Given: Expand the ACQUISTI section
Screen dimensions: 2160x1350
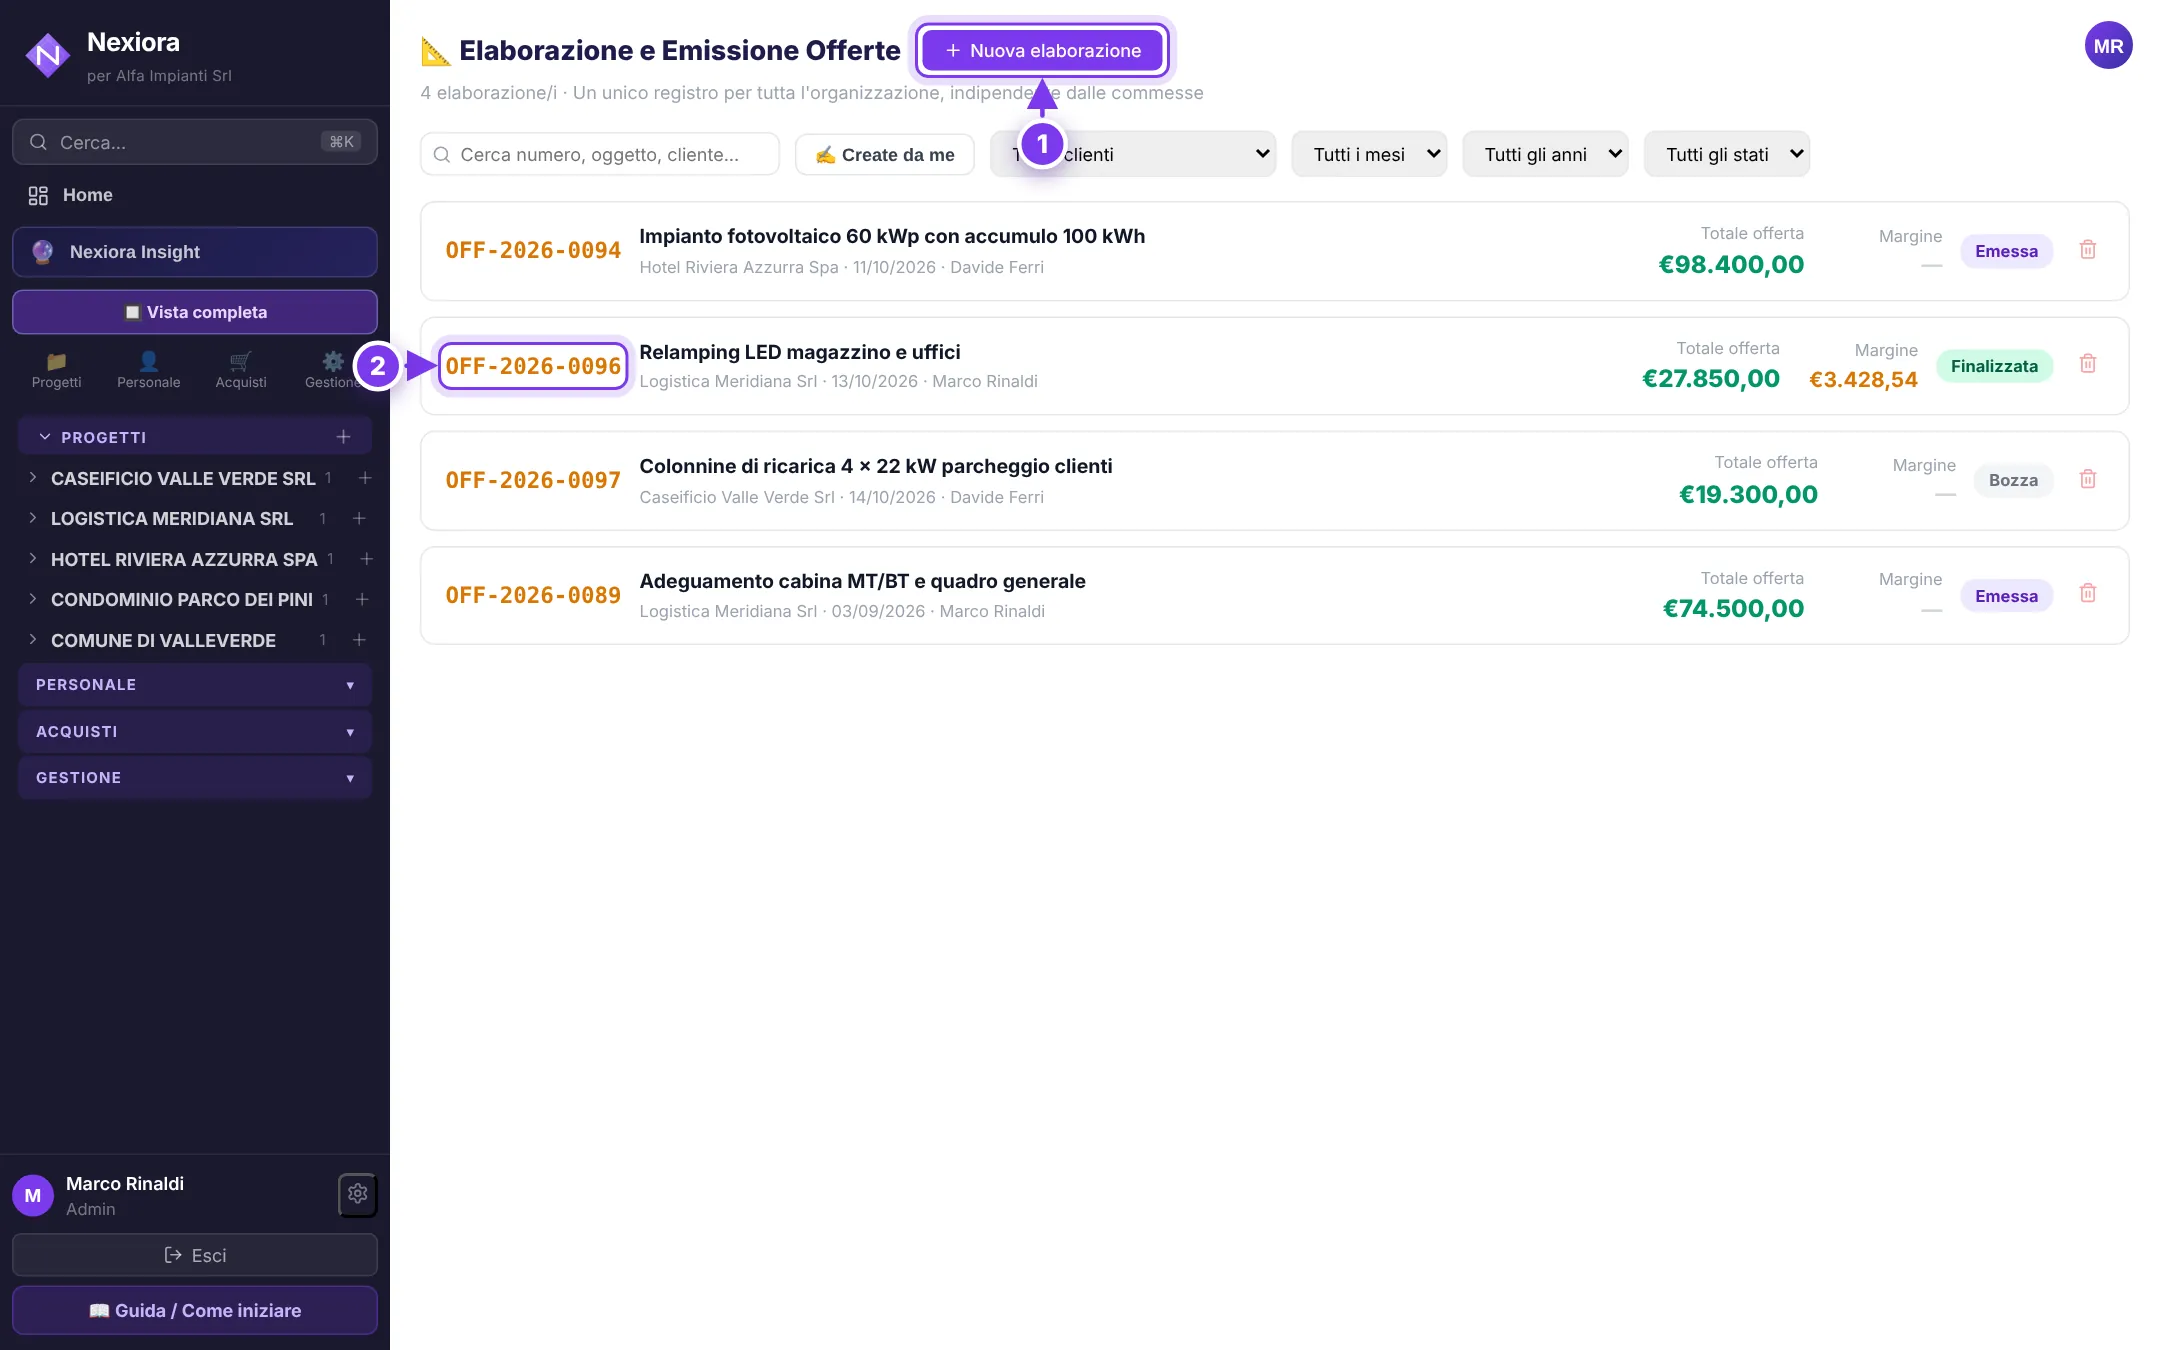Looking at the screenshot, I should click(195, 731).
